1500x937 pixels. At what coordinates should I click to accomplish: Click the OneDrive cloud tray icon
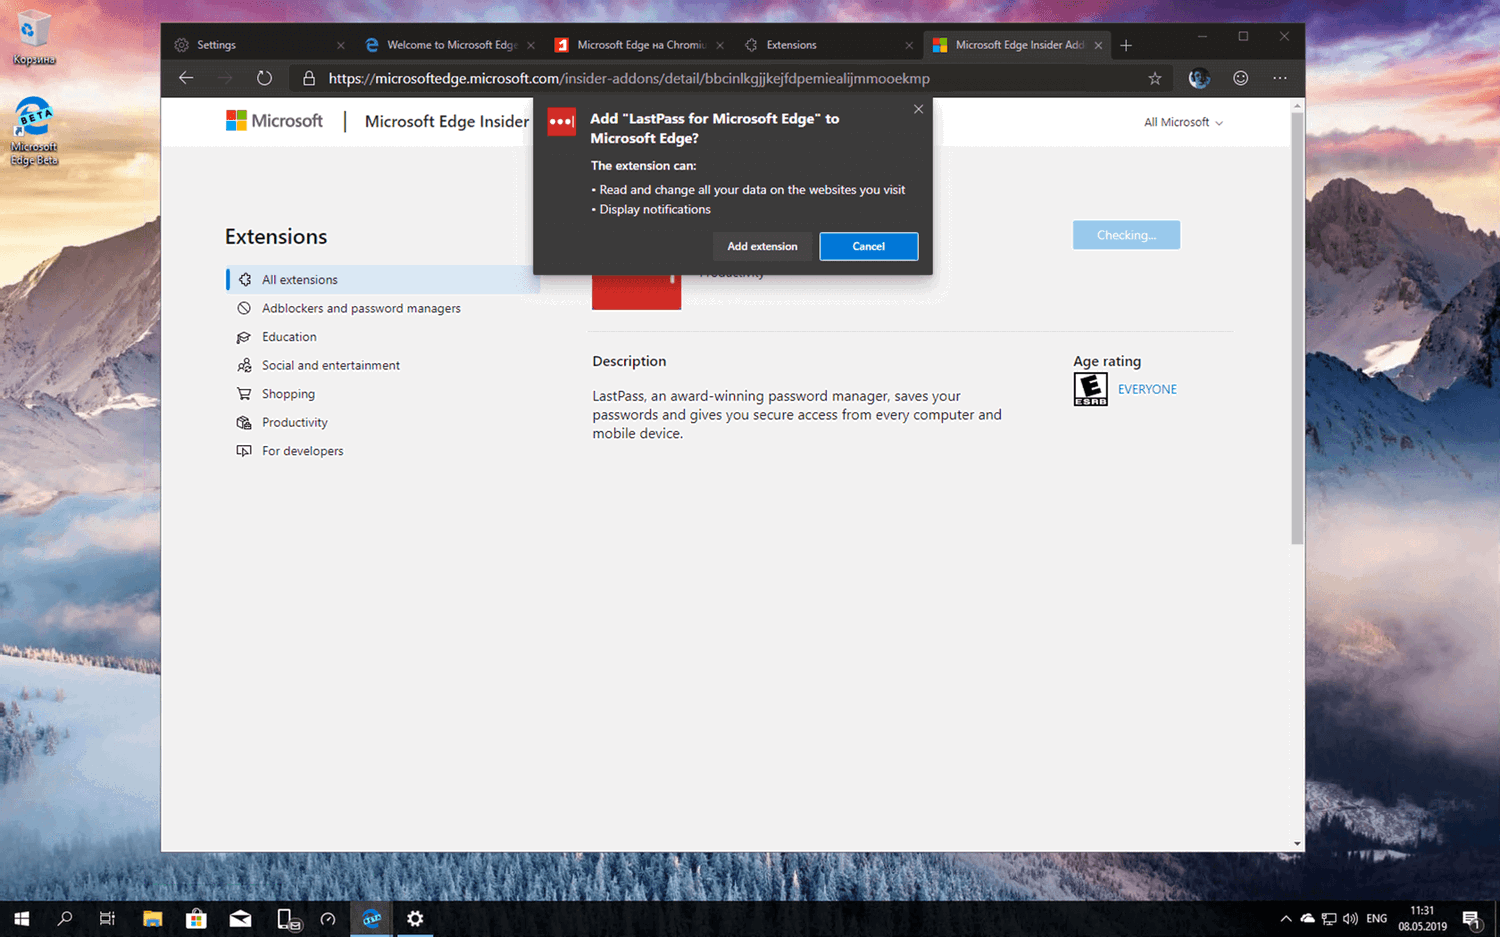(1307, 918)
